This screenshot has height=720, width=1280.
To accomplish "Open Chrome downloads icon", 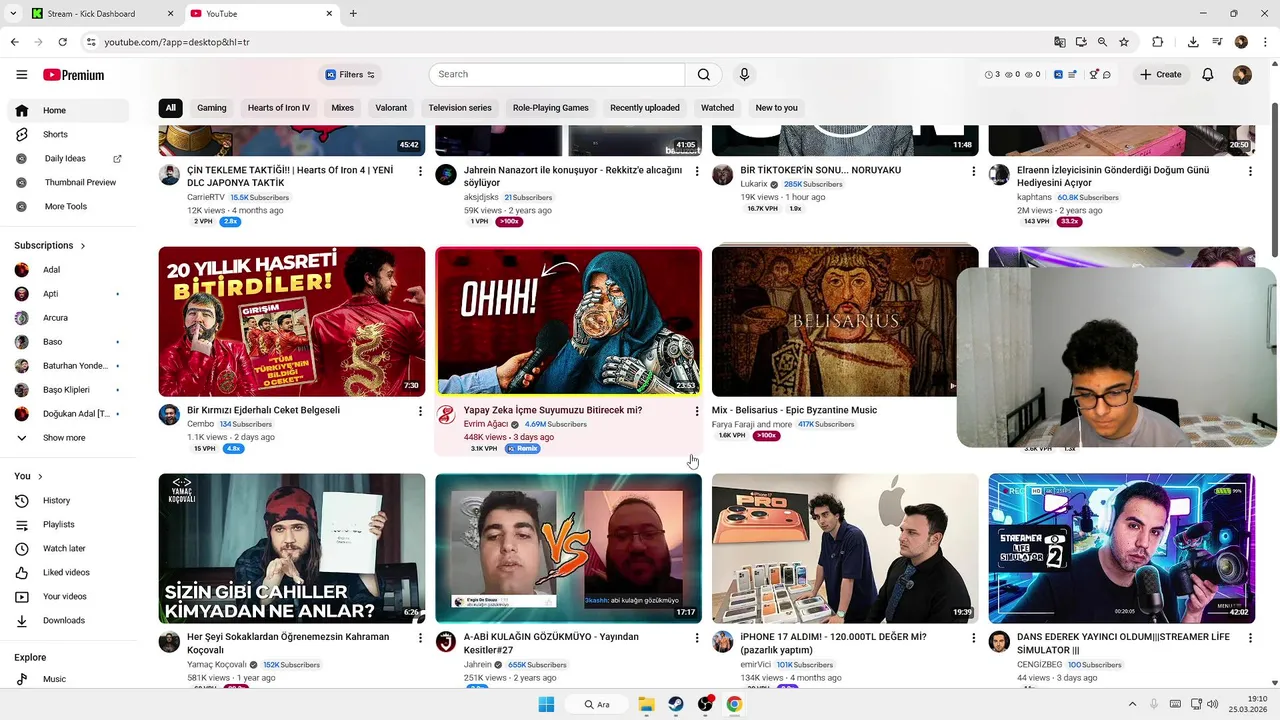I will [x=1193, y=42].
